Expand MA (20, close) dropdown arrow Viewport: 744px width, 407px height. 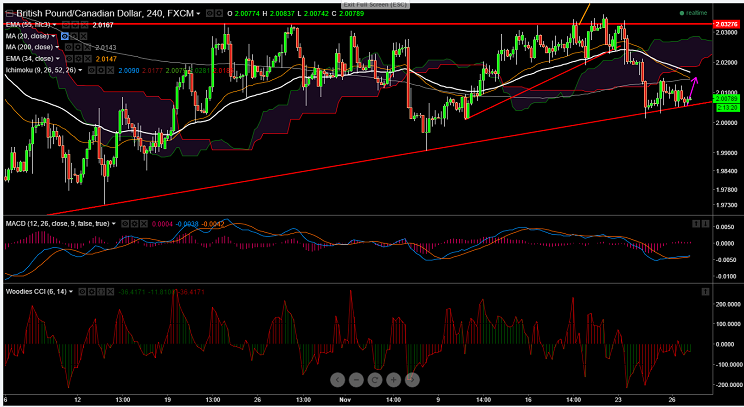coord(54,37)
